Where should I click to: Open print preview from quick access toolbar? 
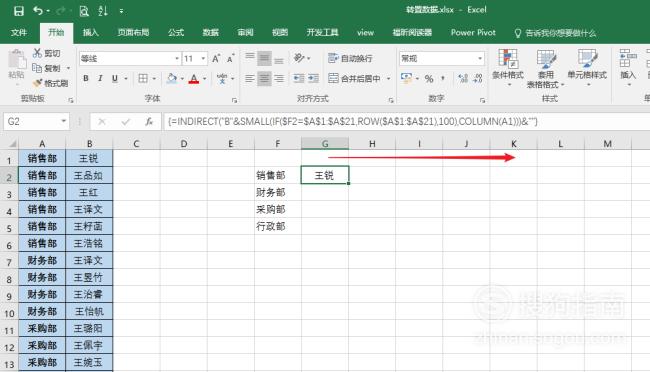coord(84,11)
